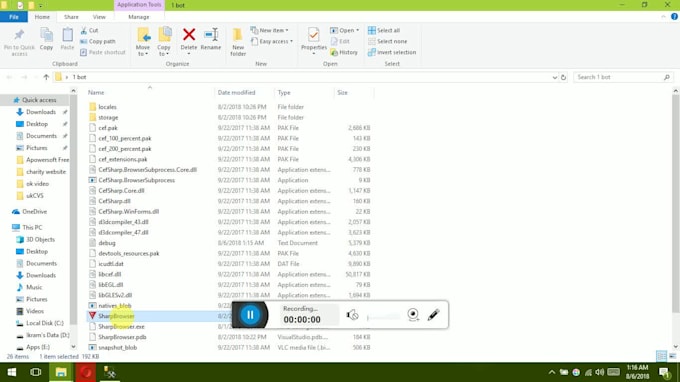Click the red Delete icon
Image resolution: width=680 pixels, height=382 pixels.
click(189, 34)
